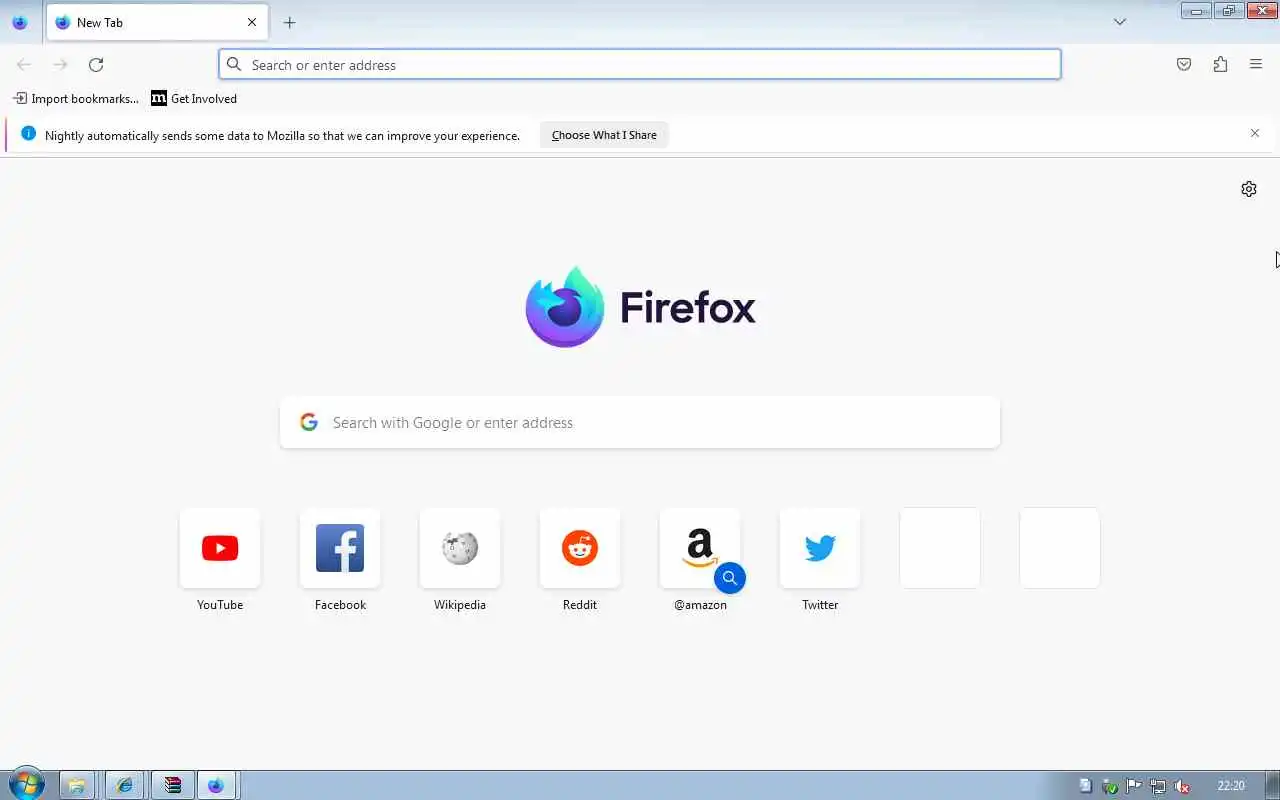The height and width of the screenshot is (800, 1280).
Task: Open the application hamburger menu
Action: [x=1256, y=64]
